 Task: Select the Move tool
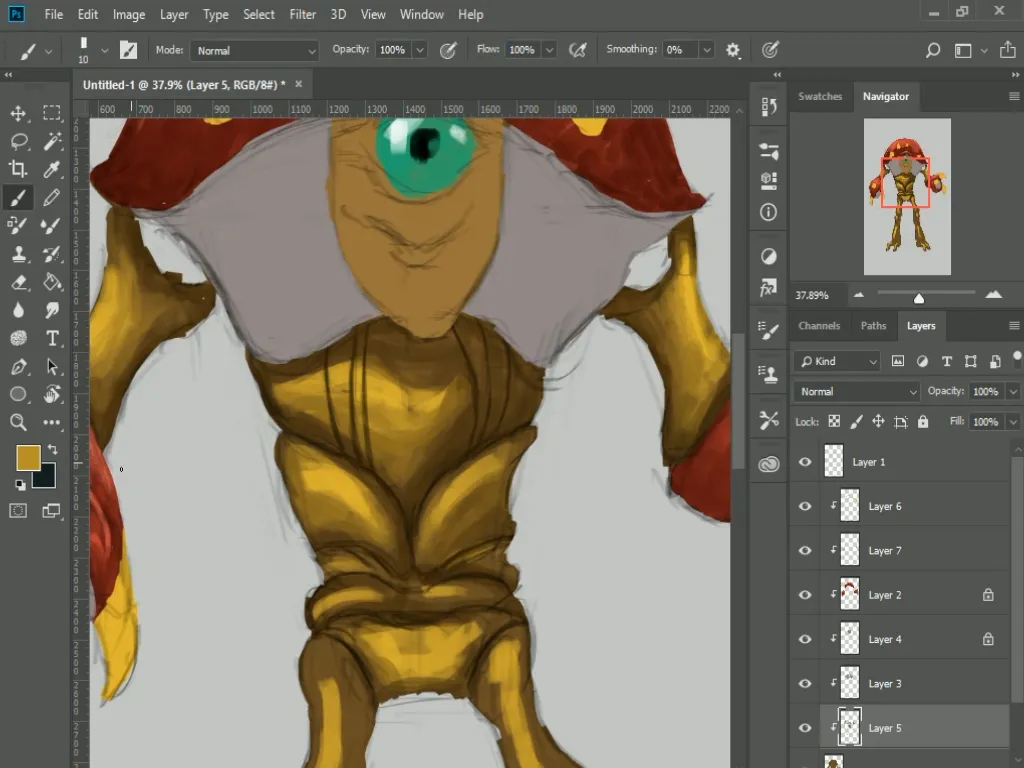(x=18, y=113)
